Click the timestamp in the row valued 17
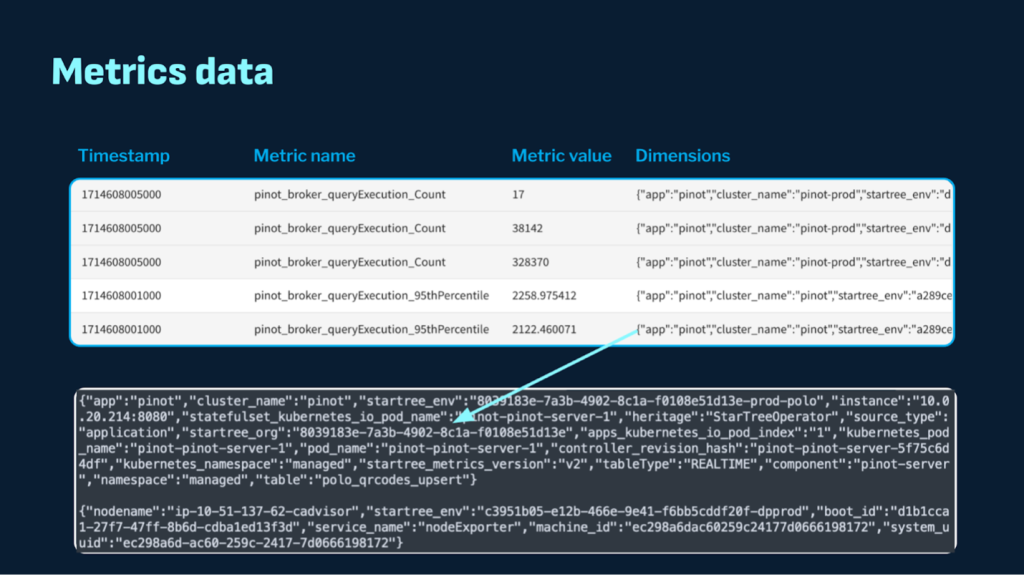 tap(121, 195)
